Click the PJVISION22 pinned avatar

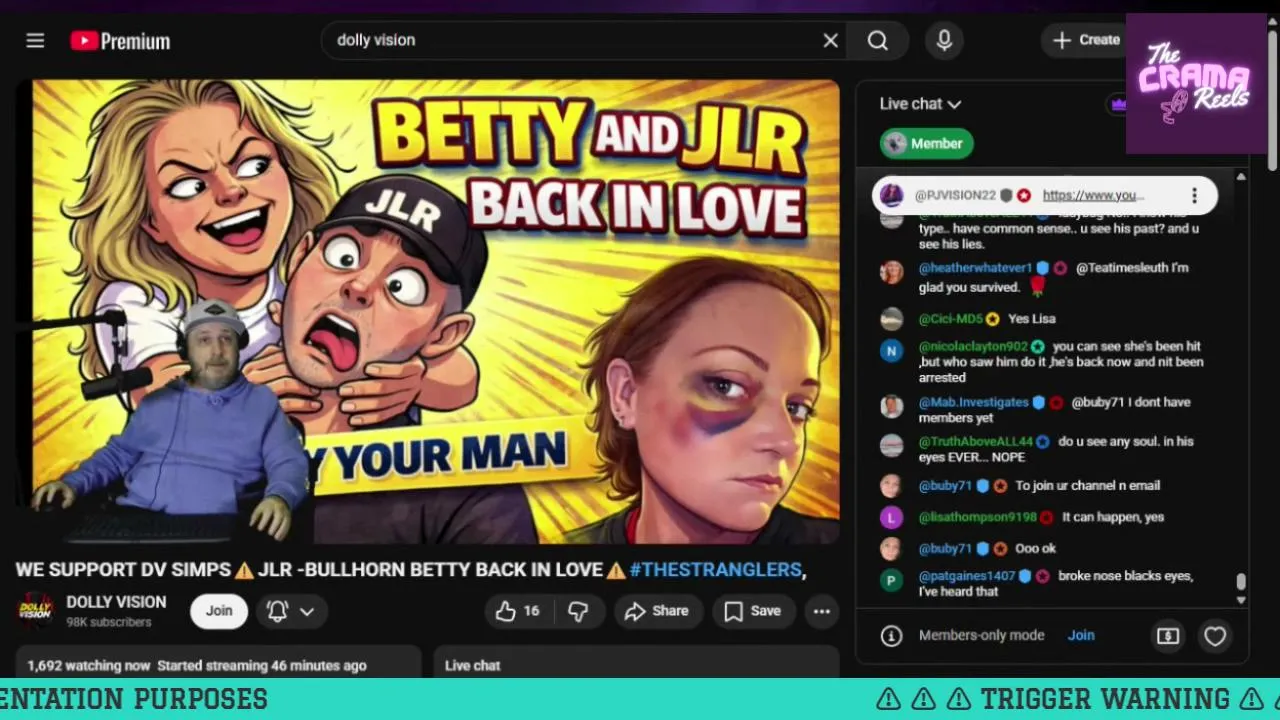pos(892,196)
